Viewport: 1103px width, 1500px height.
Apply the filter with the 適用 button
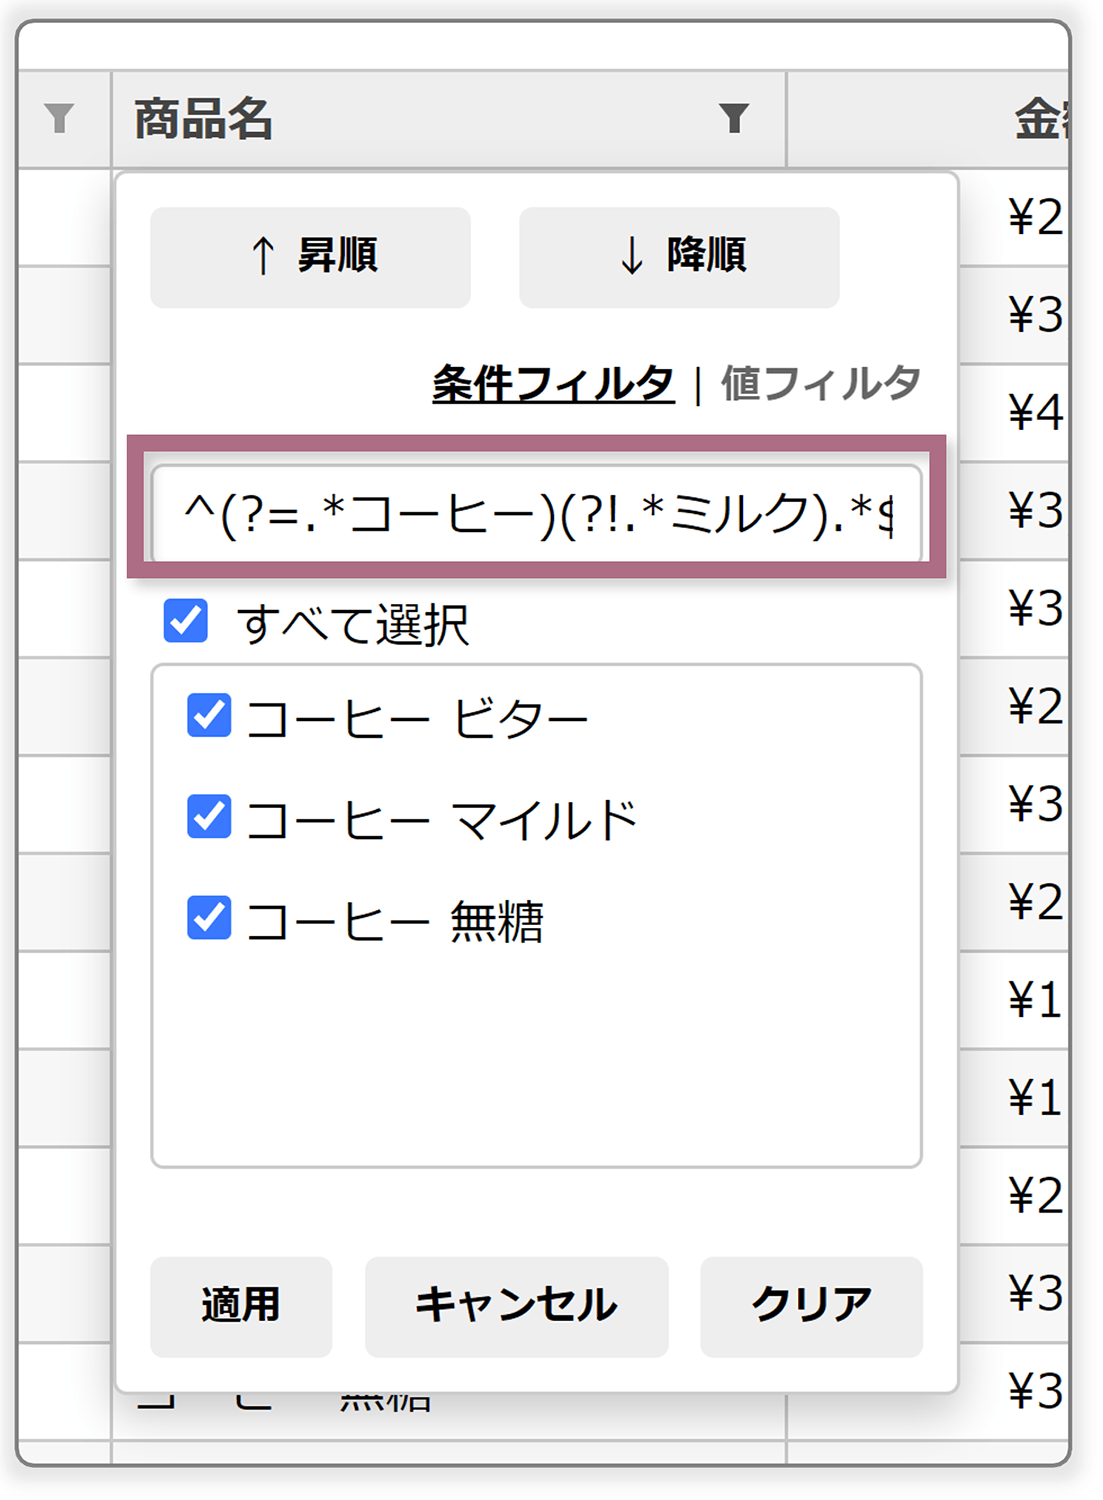(x=240, y=1306)
